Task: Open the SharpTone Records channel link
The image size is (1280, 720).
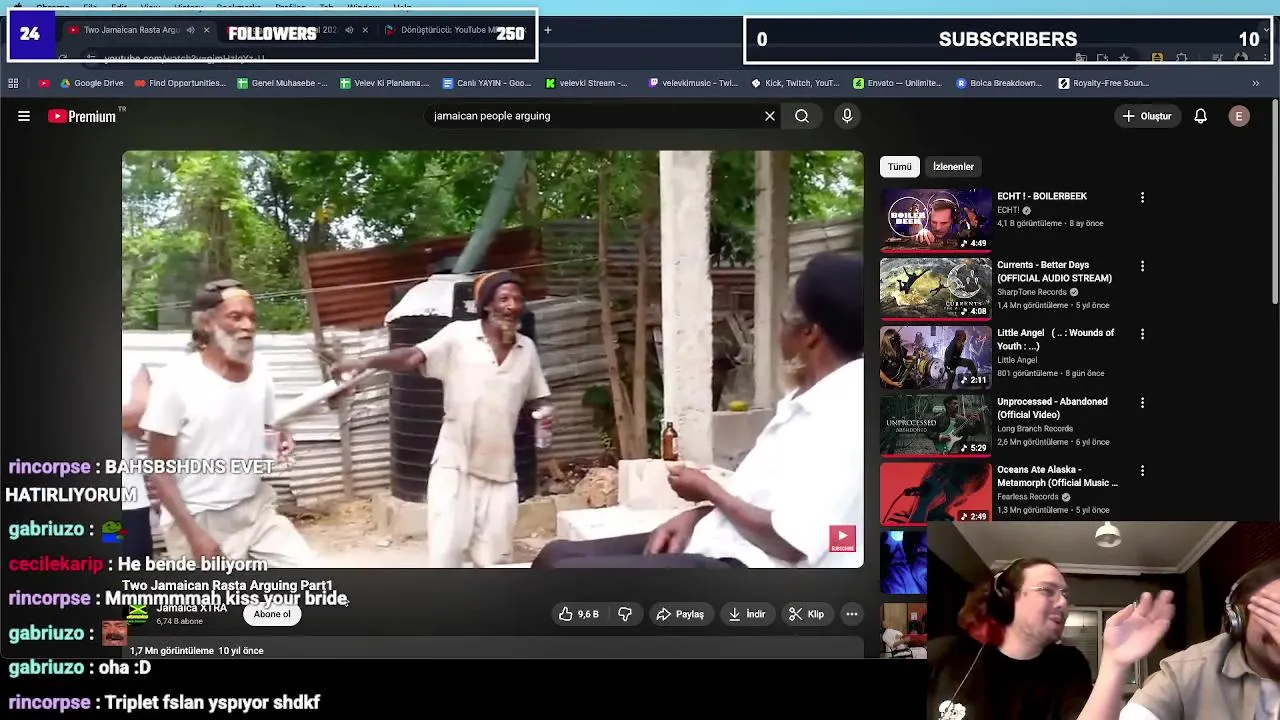Action: coord(1031,292)
